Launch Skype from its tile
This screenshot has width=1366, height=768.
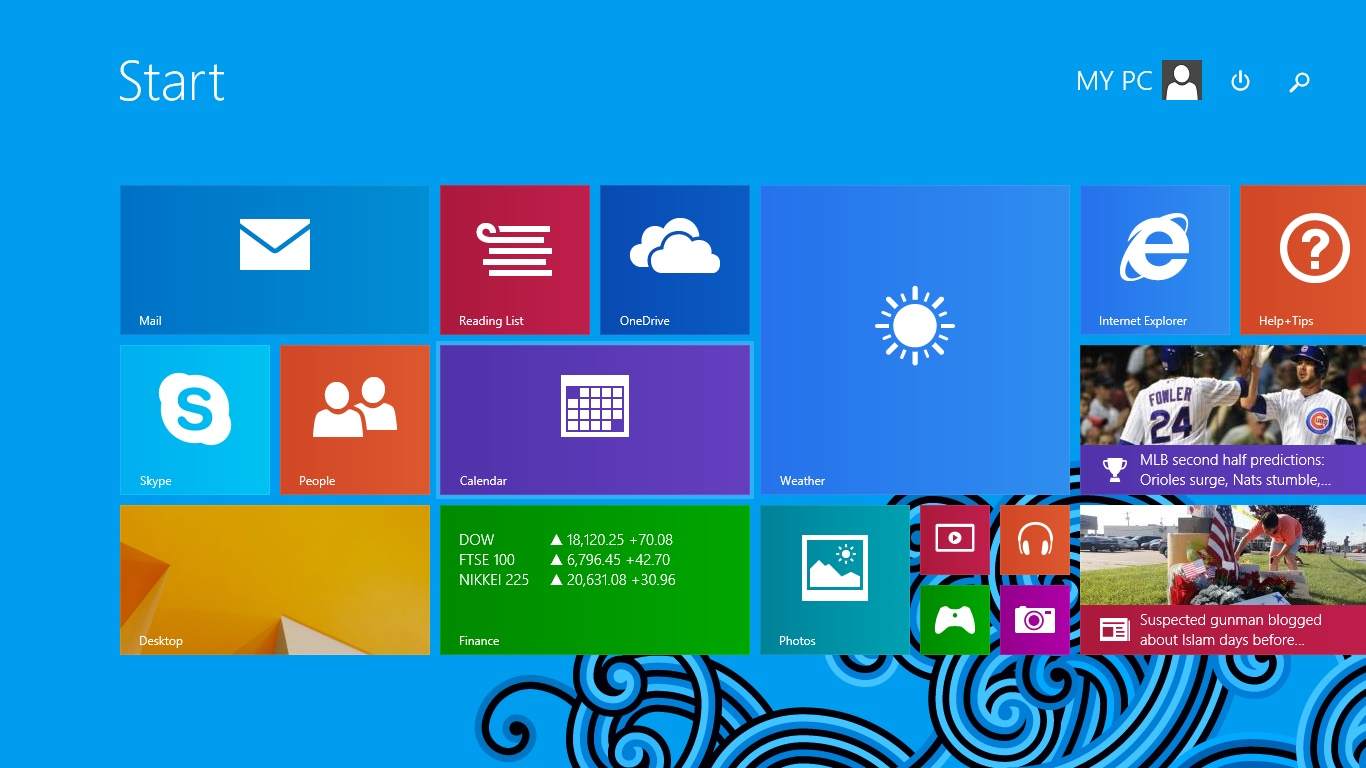(x=194, y=419)
